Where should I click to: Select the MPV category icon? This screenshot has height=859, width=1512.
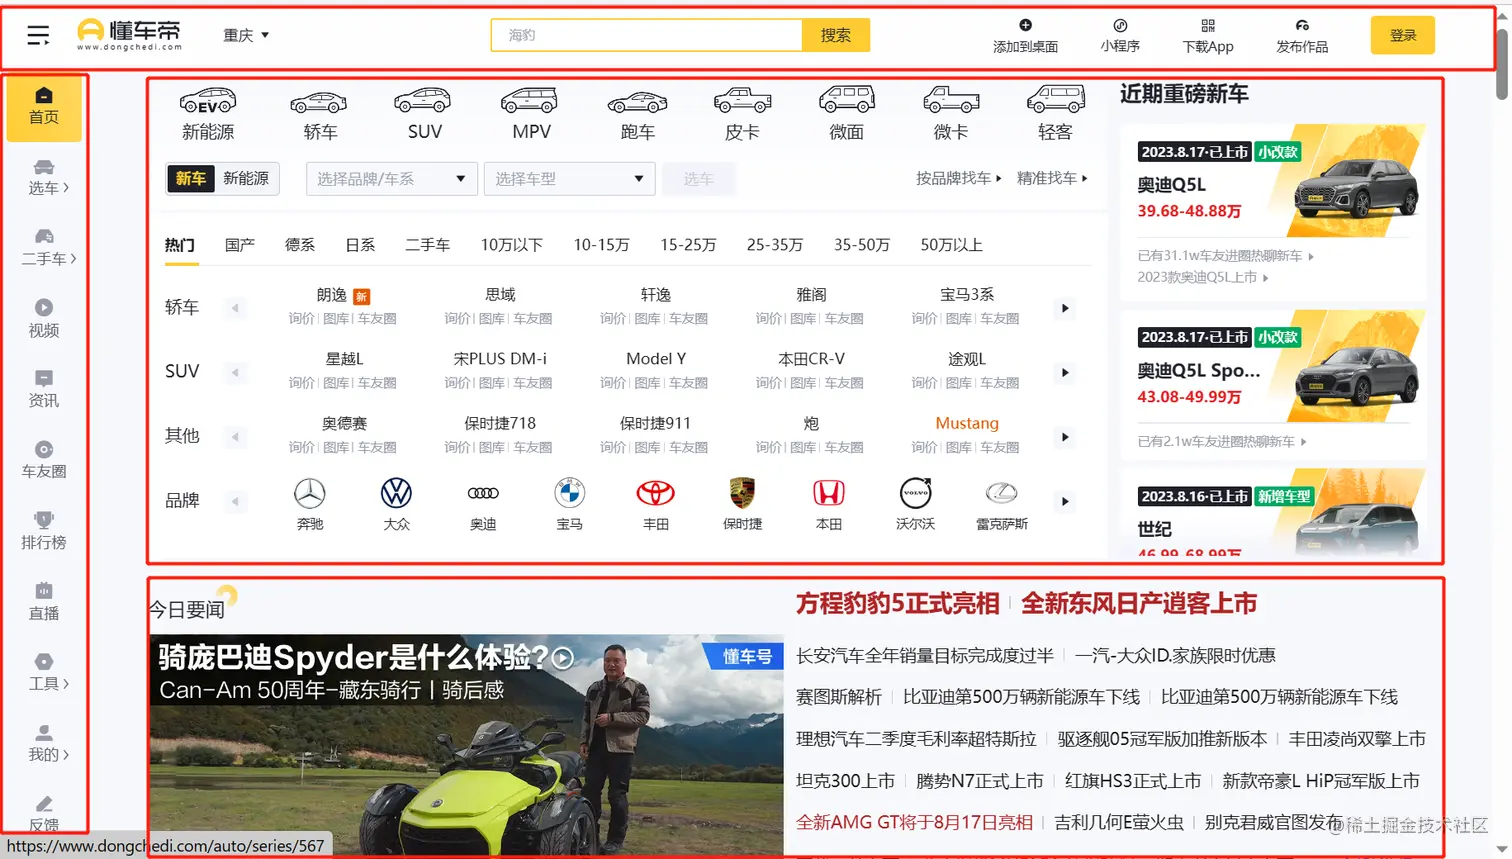[x=531, y=101]
